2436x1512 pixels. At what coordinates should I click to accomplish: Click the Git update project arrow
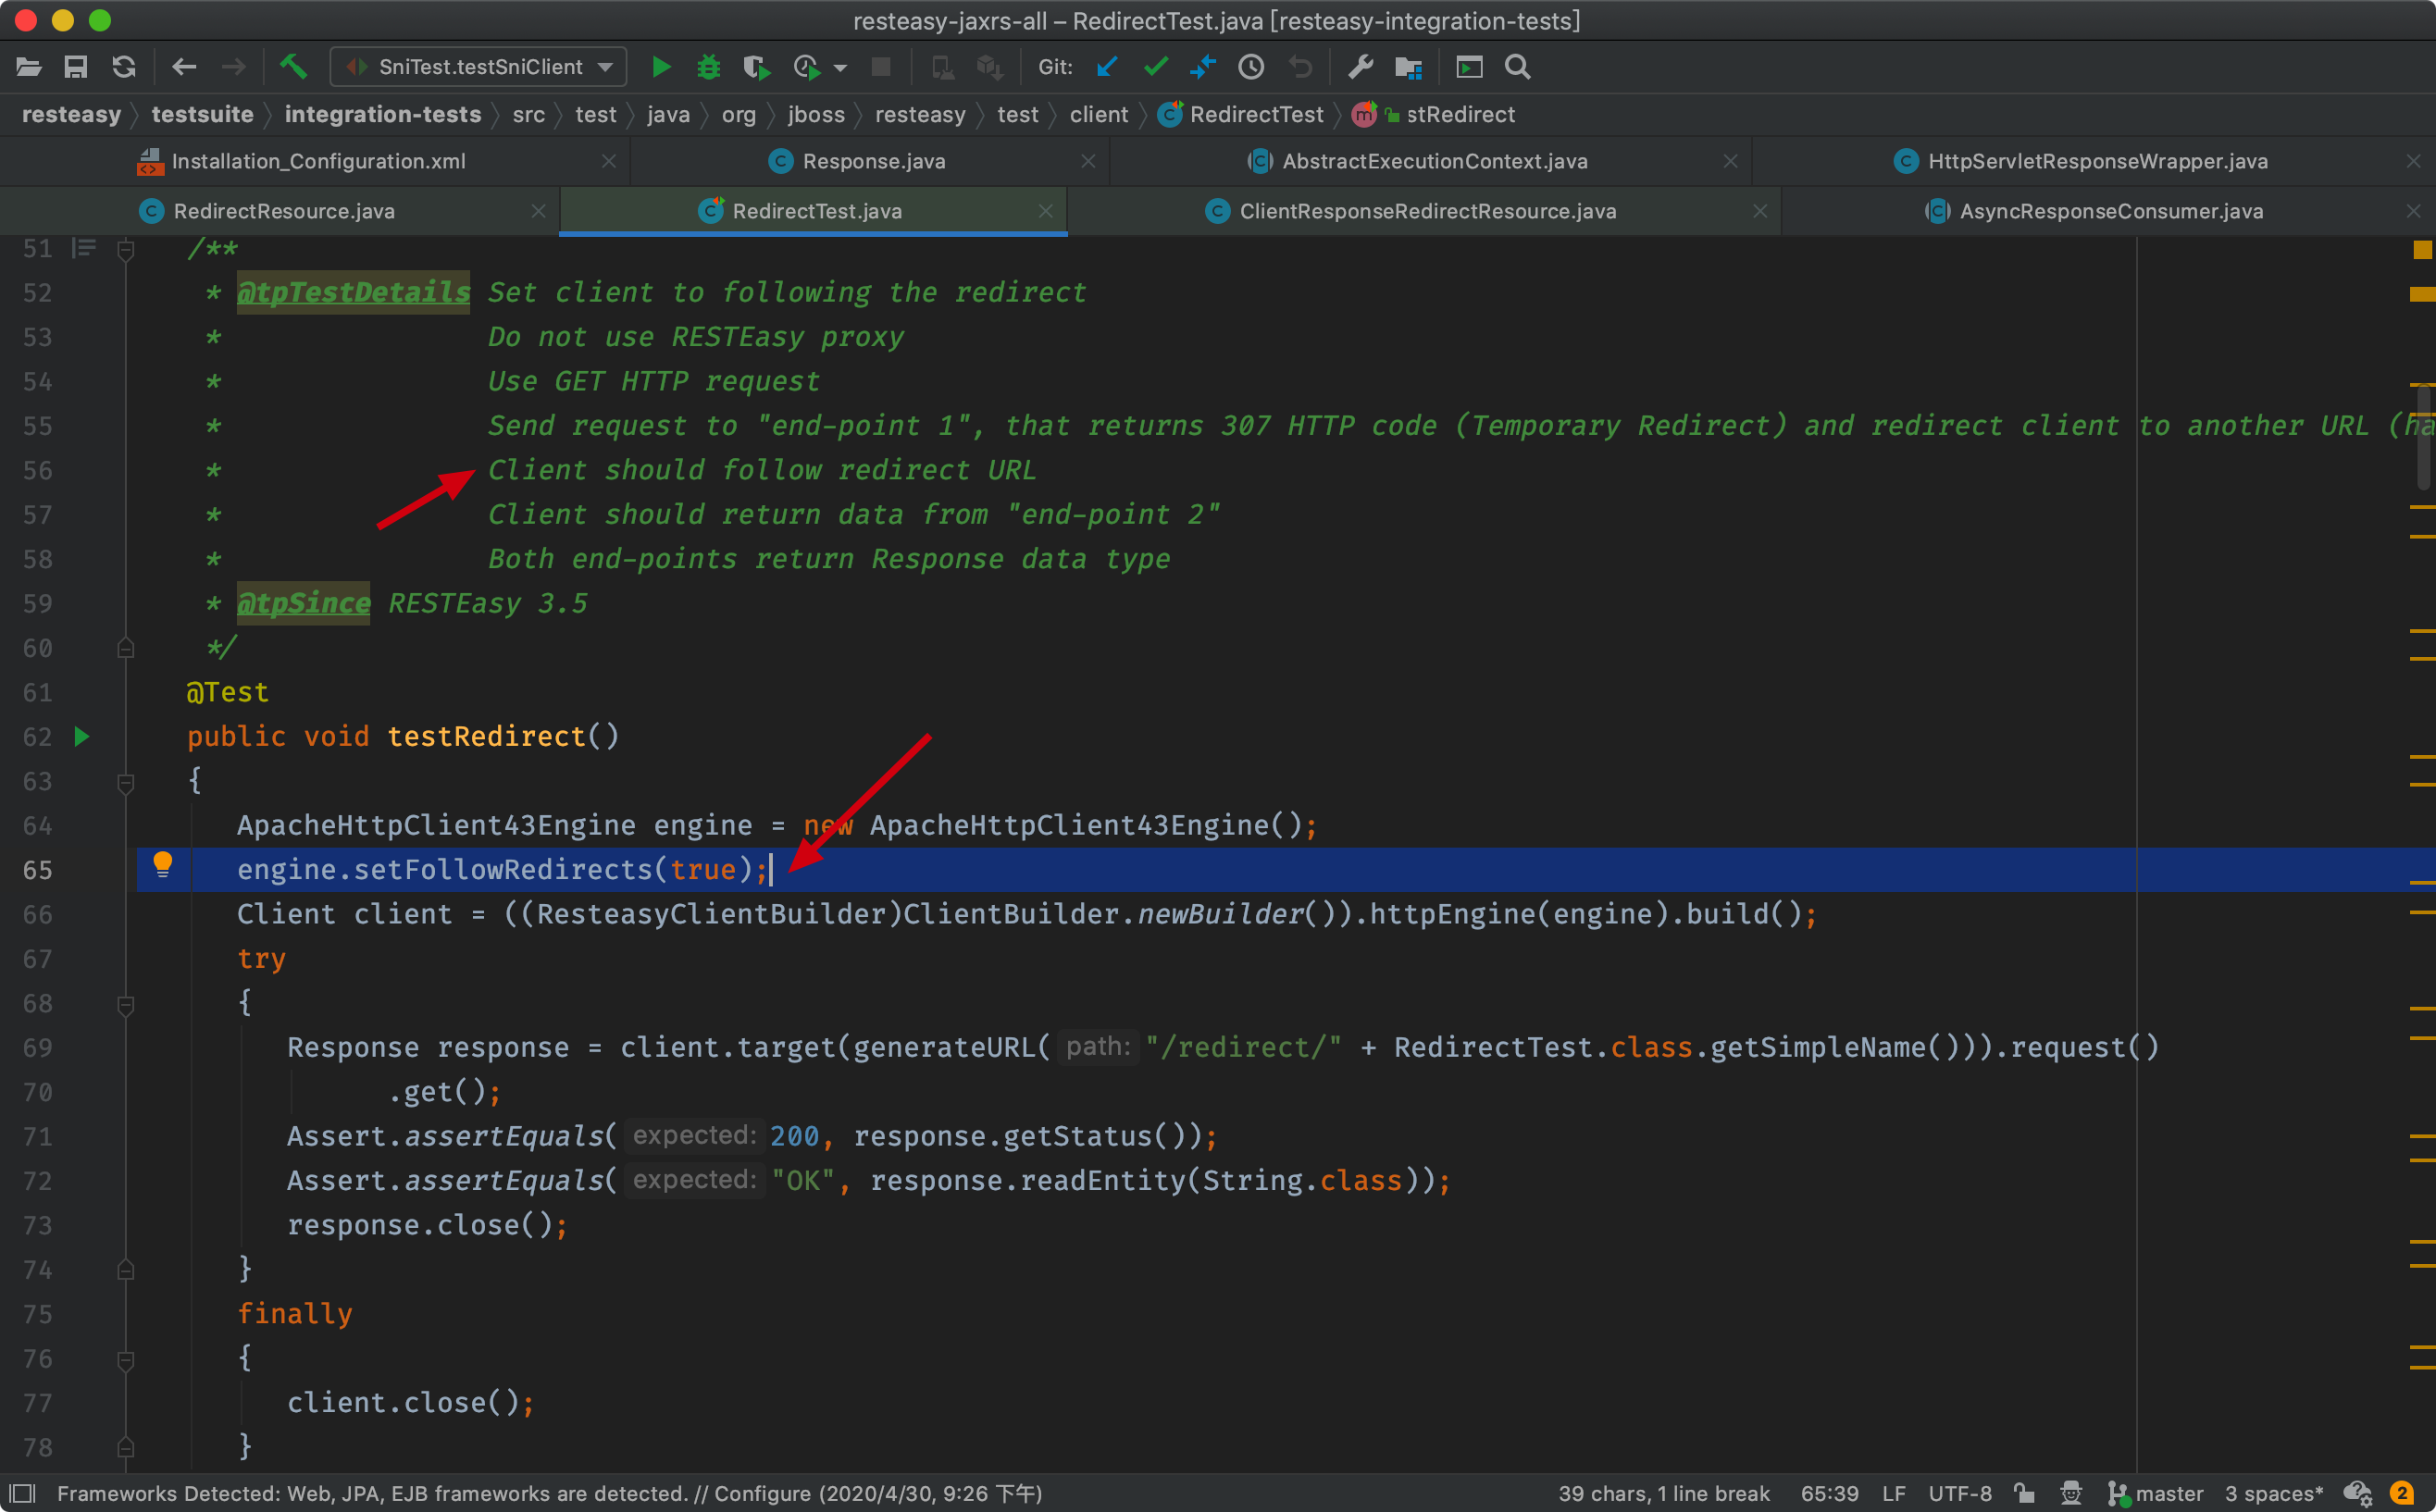[1106, 67]
